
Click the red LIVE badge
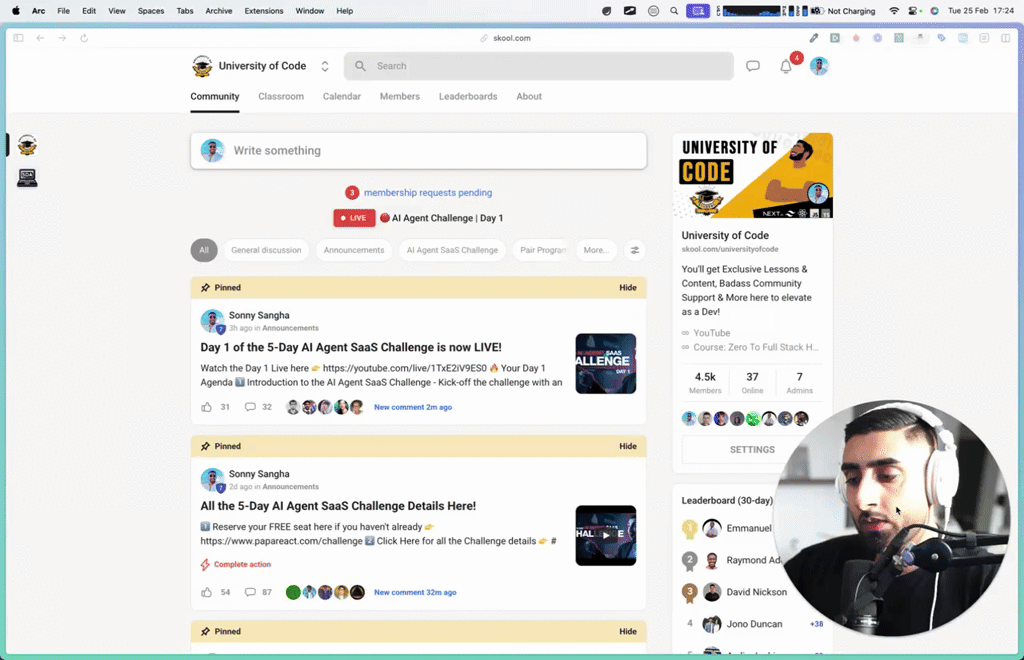pos(354,218)
